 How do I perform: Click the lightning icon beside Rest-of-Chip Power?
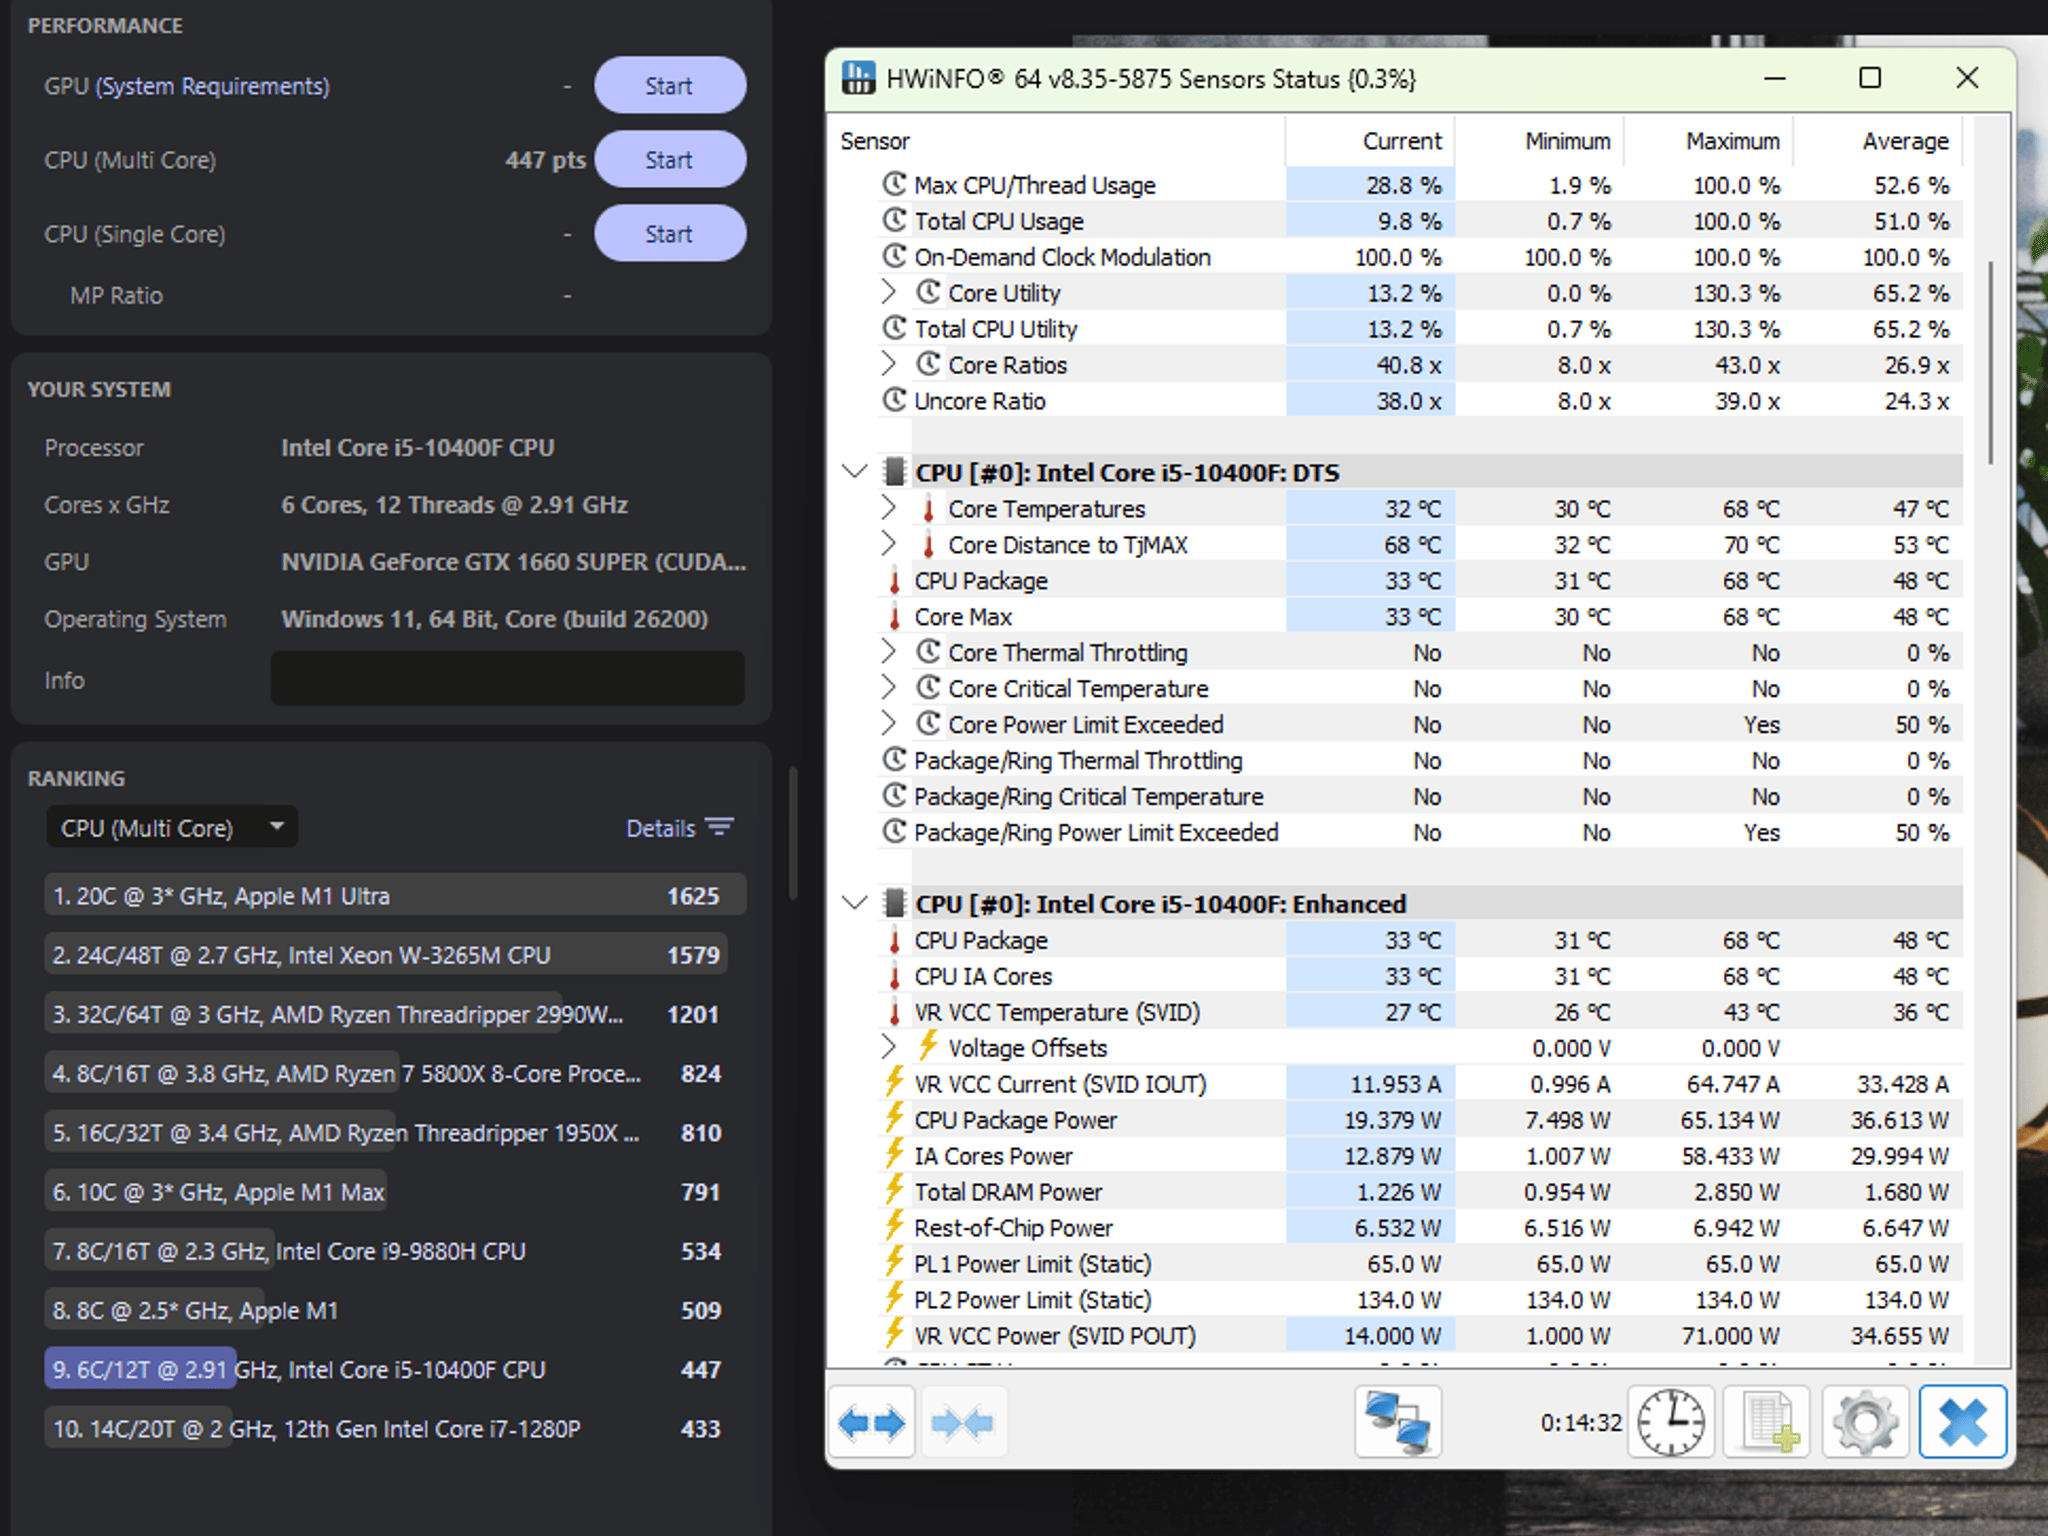pos(895,1227)
